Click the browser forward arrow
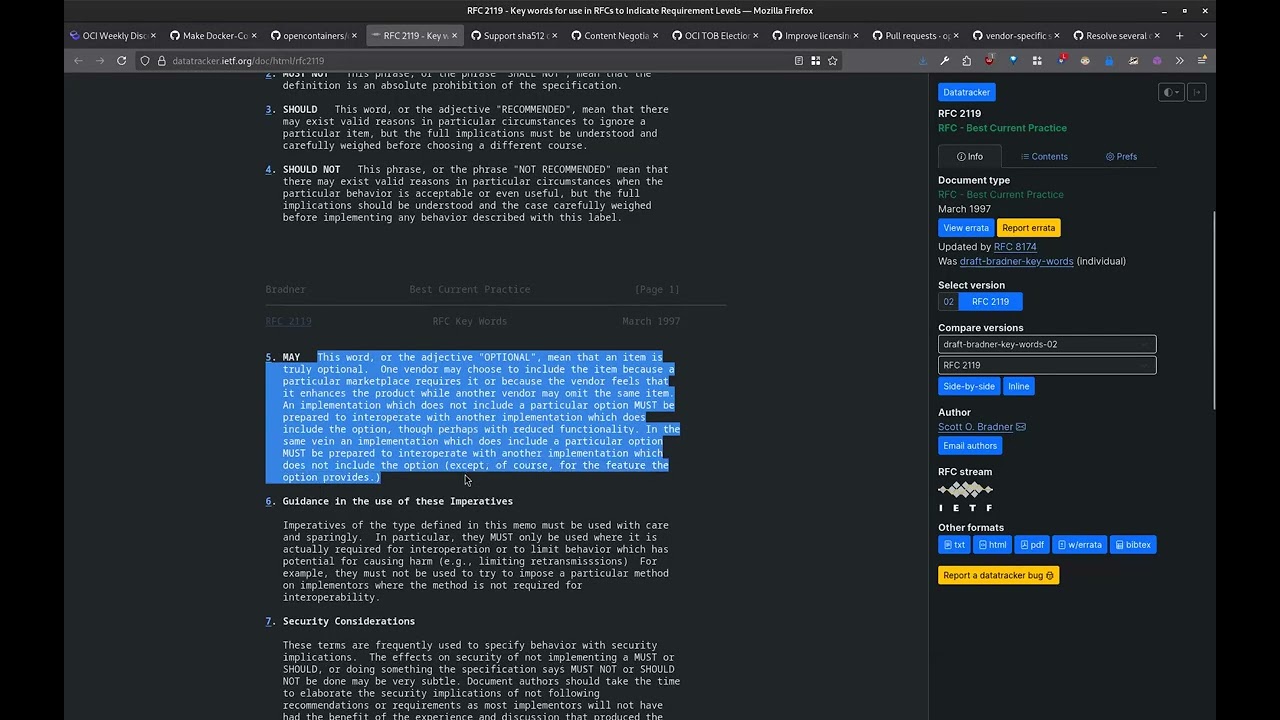Screen dimensions: 1280x720 coord(100,61)
